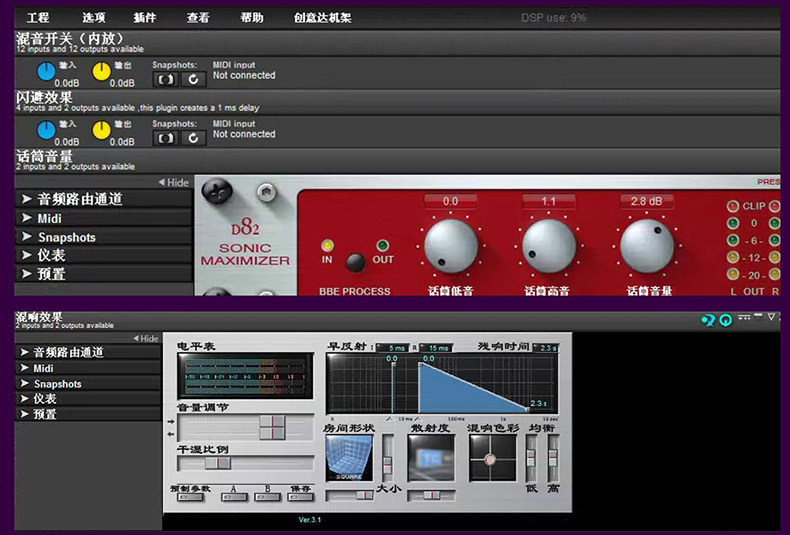
Task: Click the 1.1 value display above 话筒高音
Action: click(x=549, y=202)
